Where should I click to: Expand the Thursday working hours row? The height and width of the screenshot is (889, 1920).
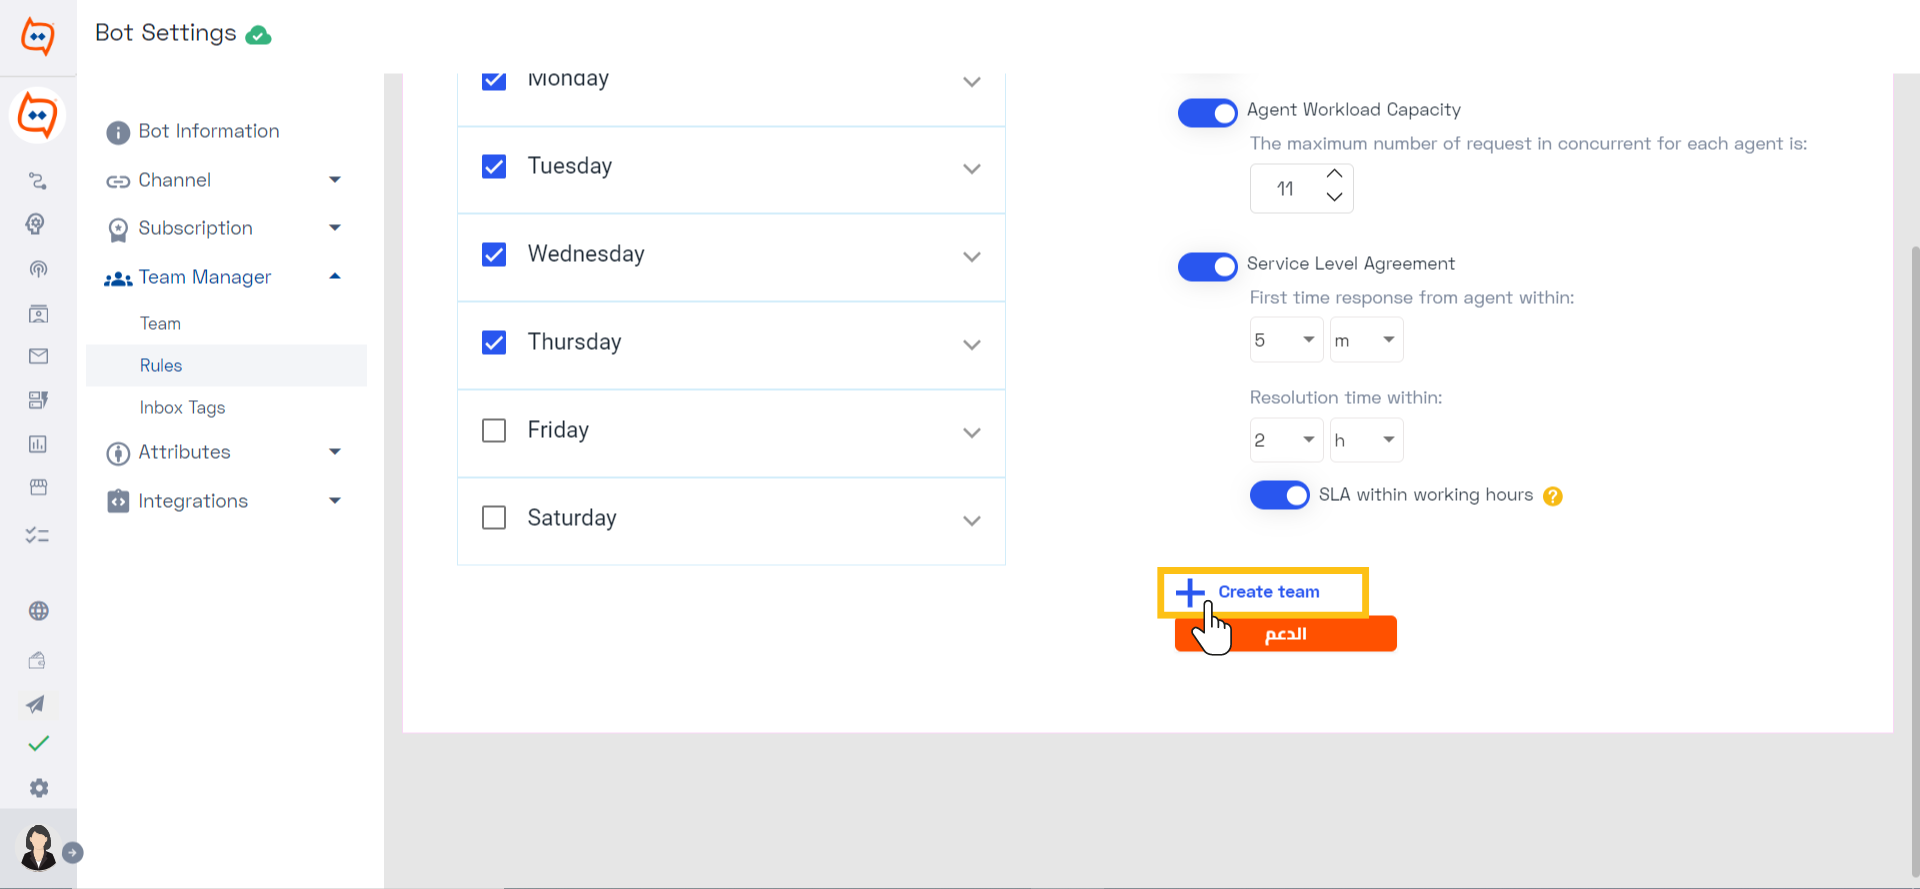point(731,343)
